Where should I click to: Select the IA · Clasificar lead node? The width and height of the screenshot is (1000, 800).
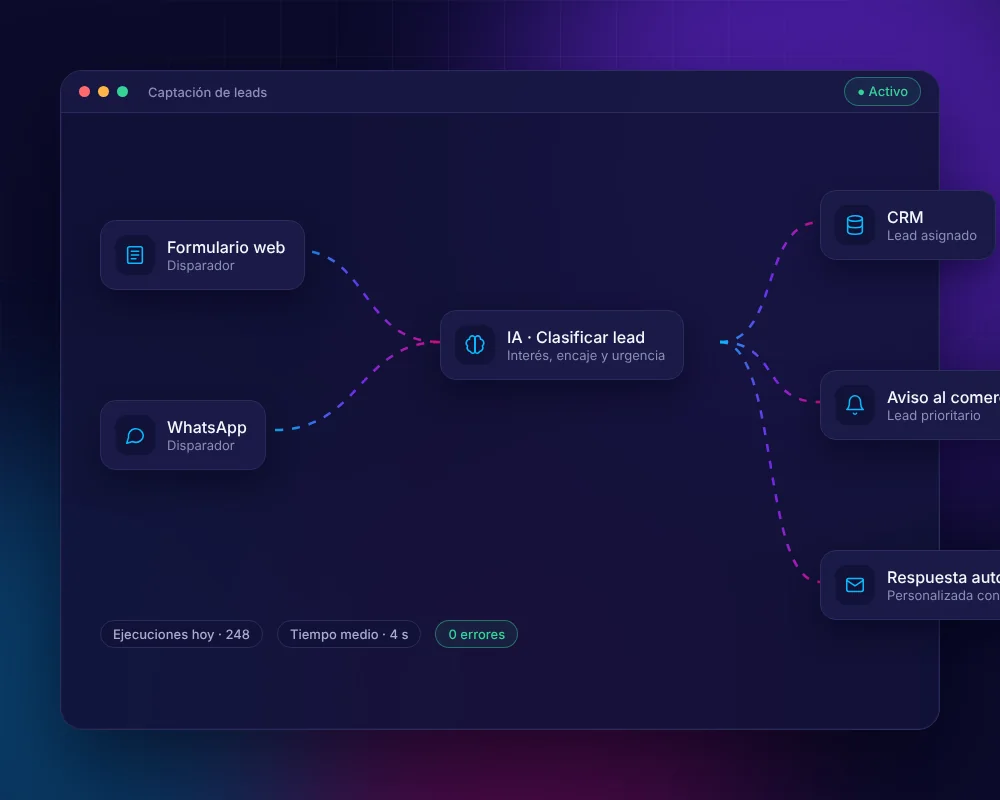tap(562, 345)
